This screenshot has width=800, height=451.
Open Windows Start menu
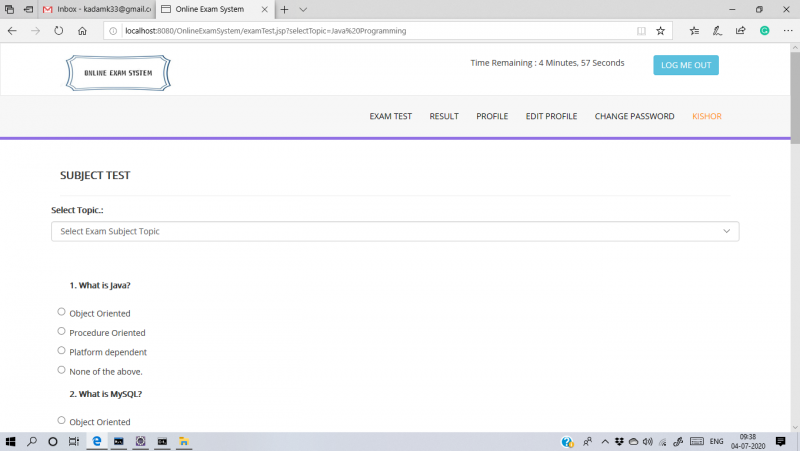click(x=10, y=442)
